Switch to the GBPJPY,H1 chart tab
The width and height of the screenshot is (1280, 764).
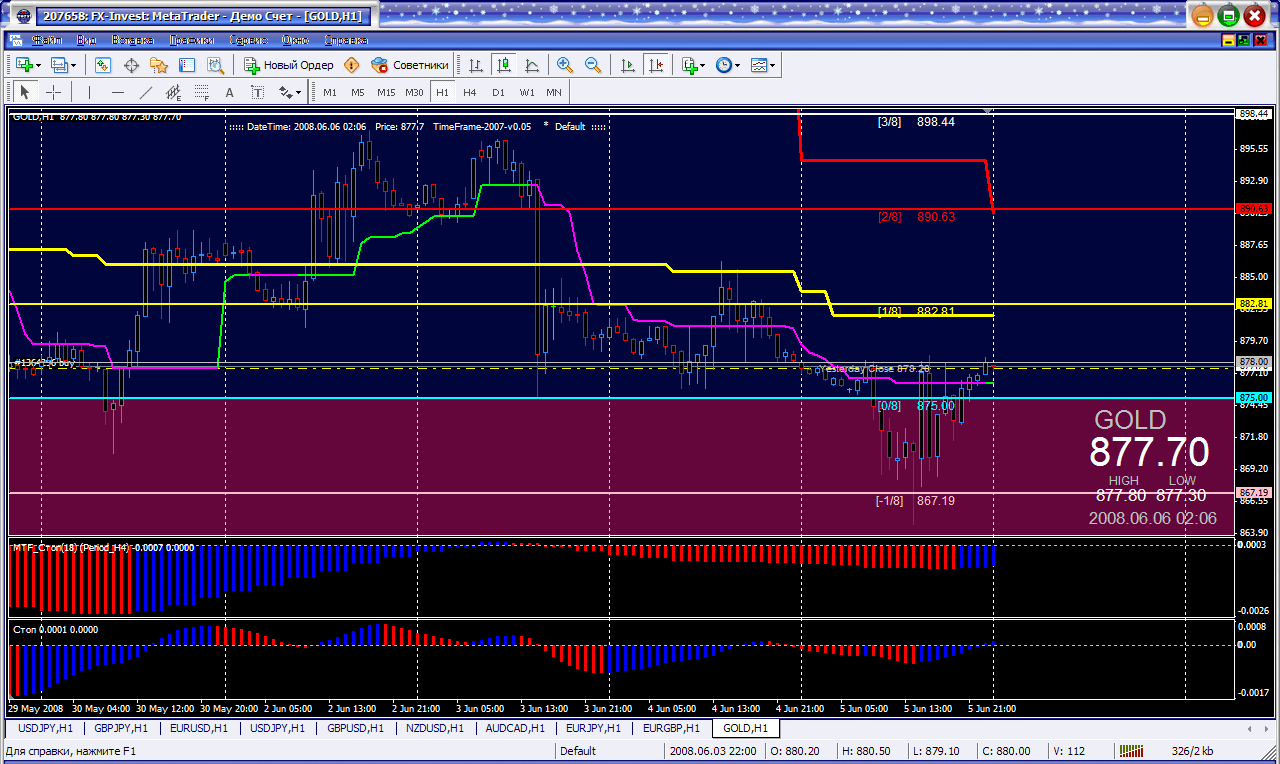(121, 729)
